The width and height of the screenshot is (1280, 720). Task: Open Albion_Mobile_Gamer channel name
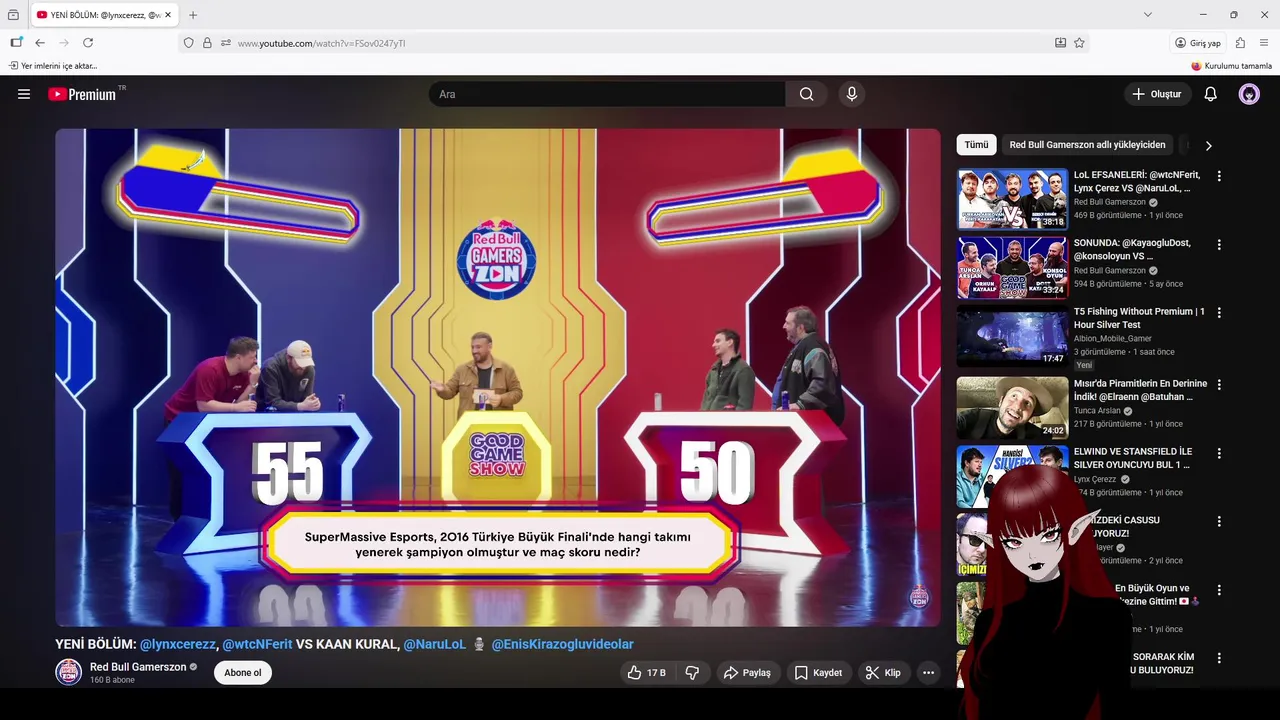(1113, 339)
